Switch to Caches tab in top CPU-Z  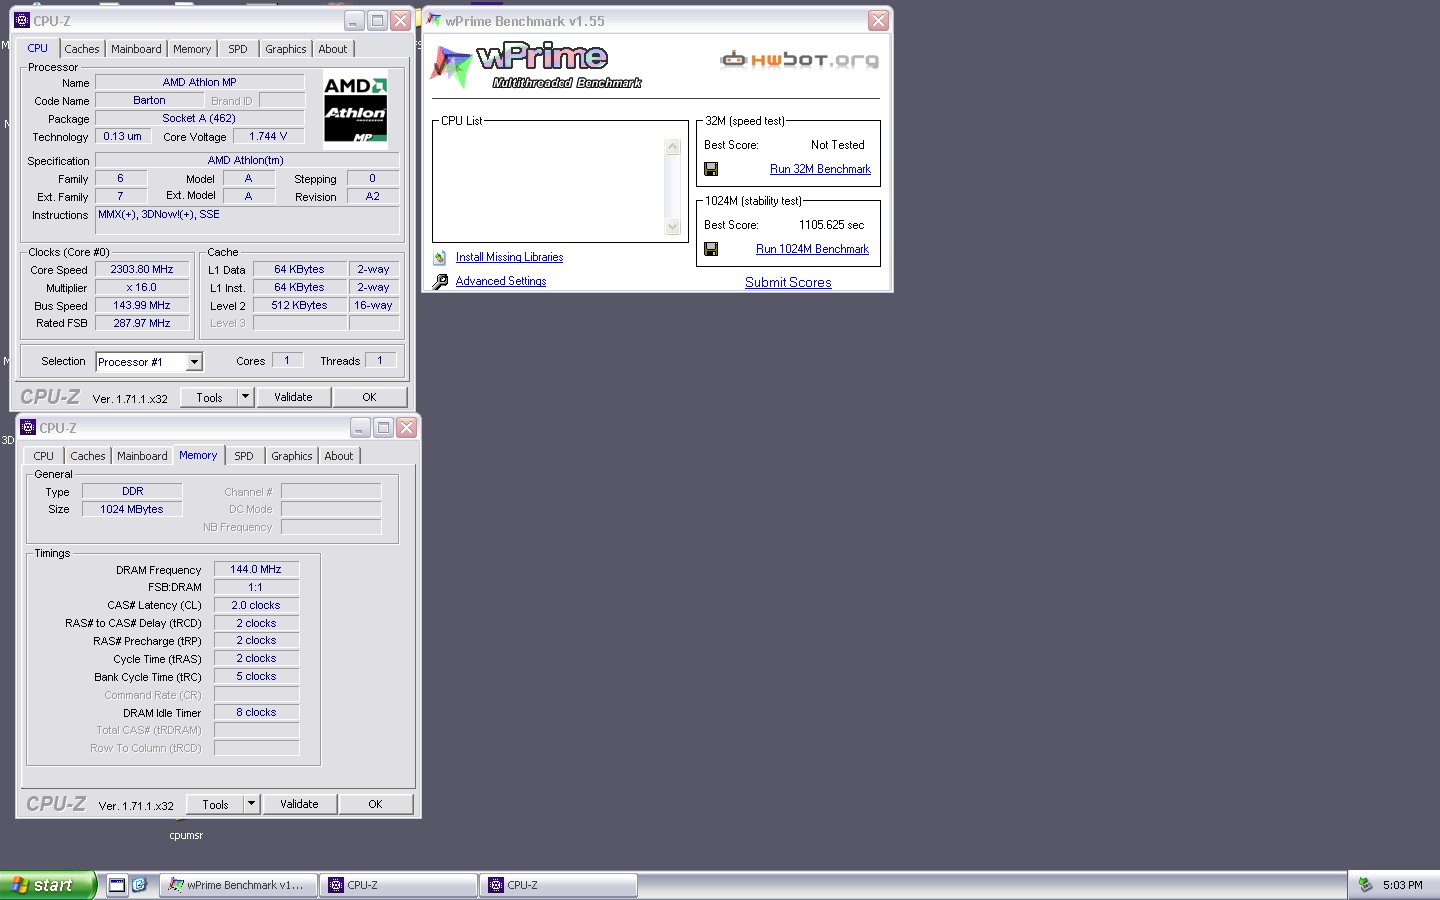coord(82,49)
